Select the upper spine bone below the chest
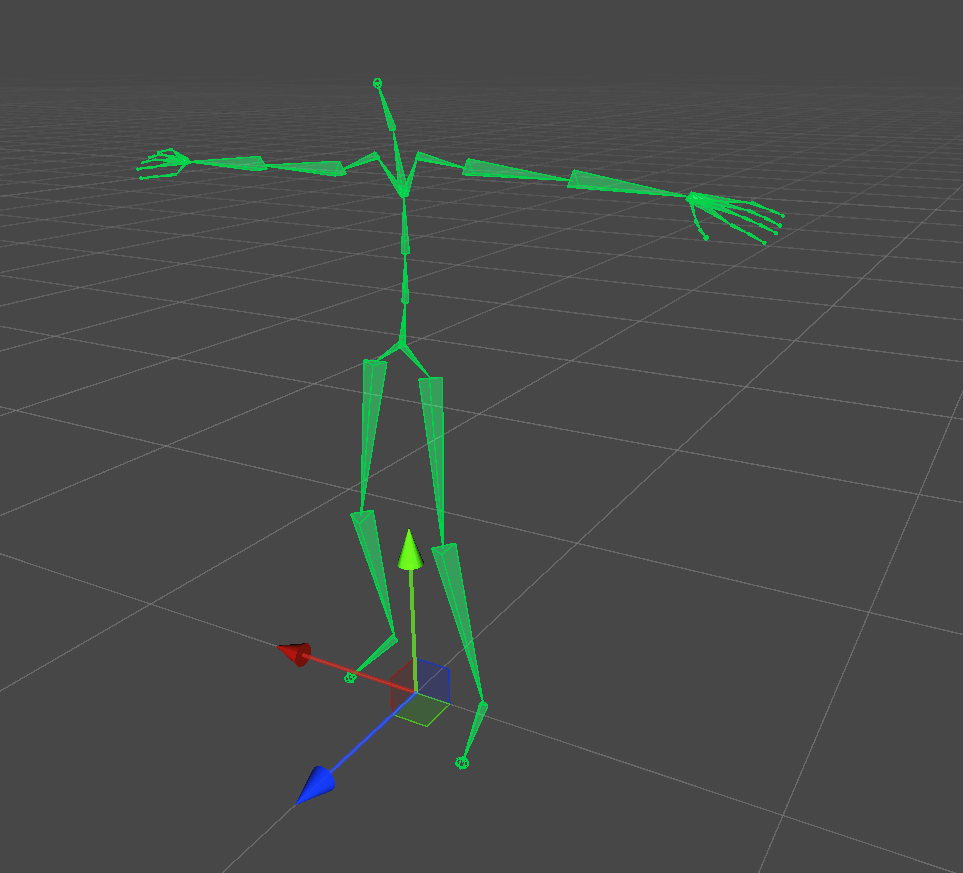 click(405, 225)
